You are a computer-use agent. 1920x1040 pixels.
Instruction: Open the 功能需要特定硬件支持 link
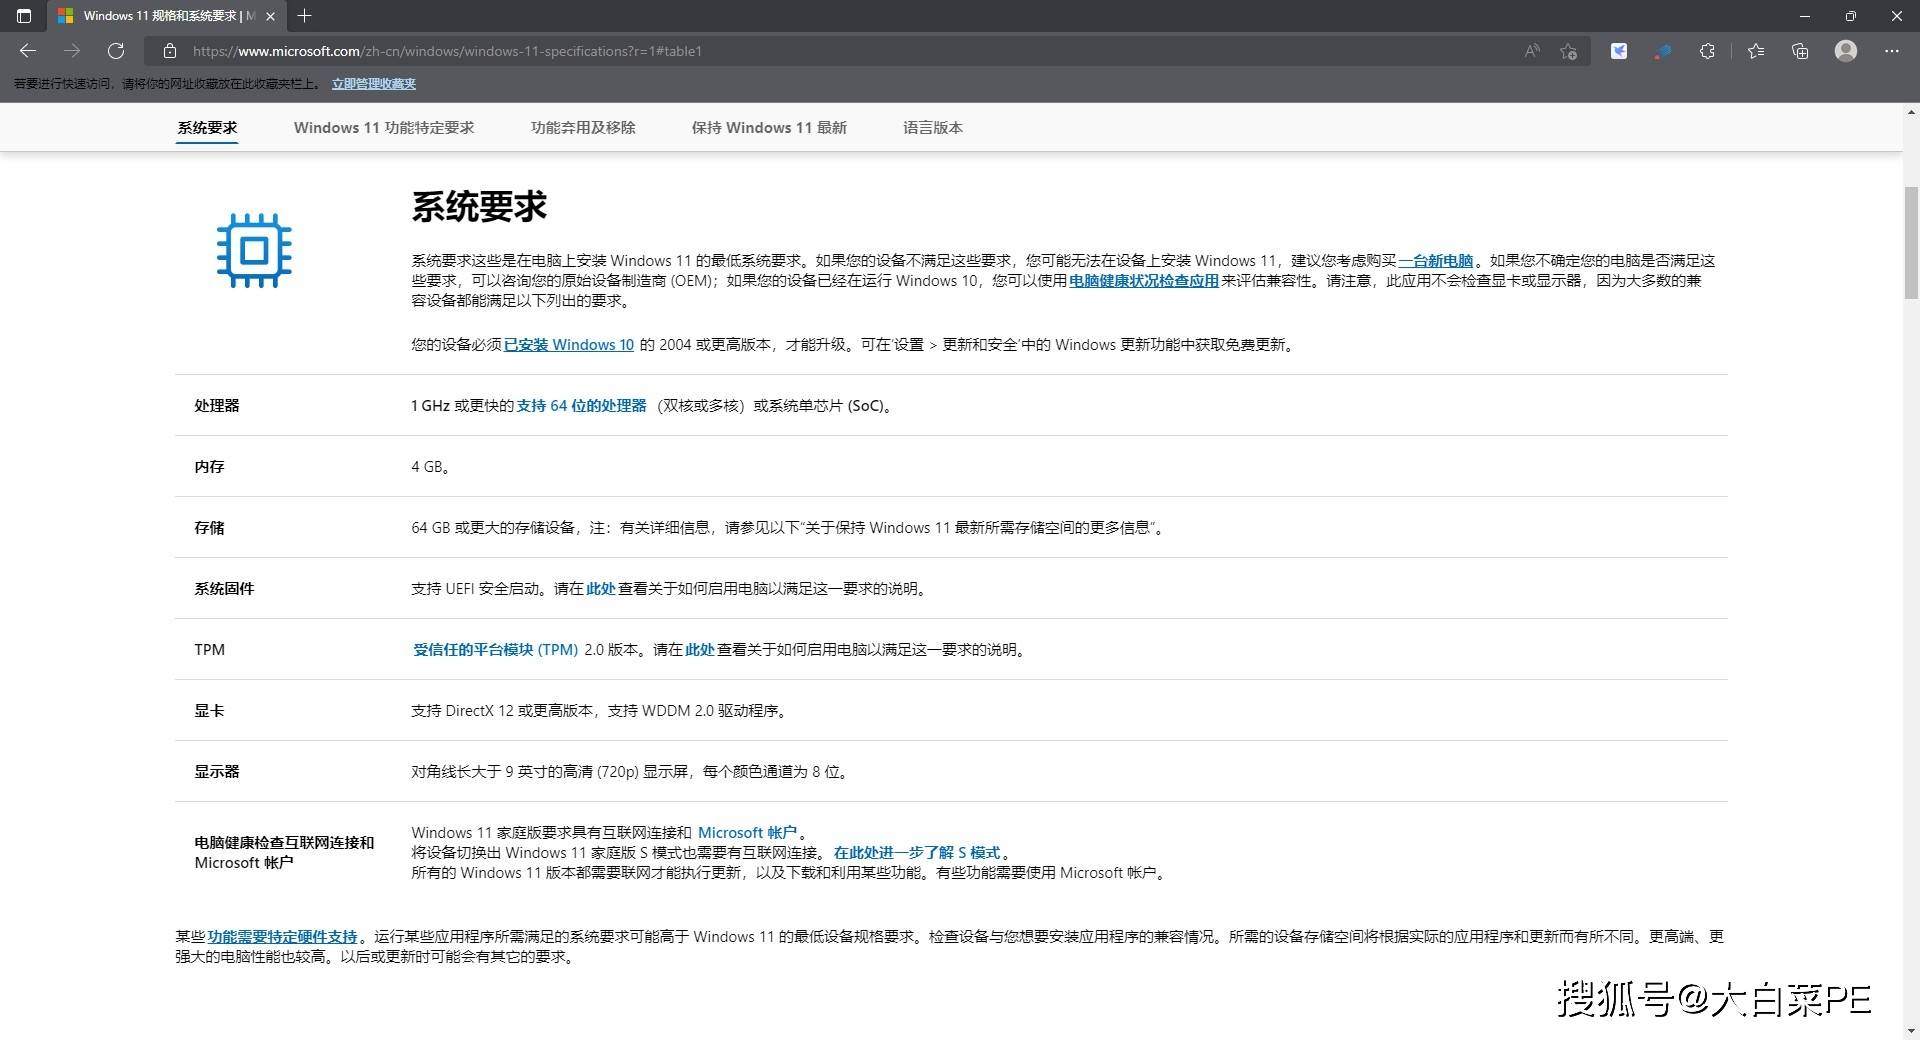coord(283,937)
